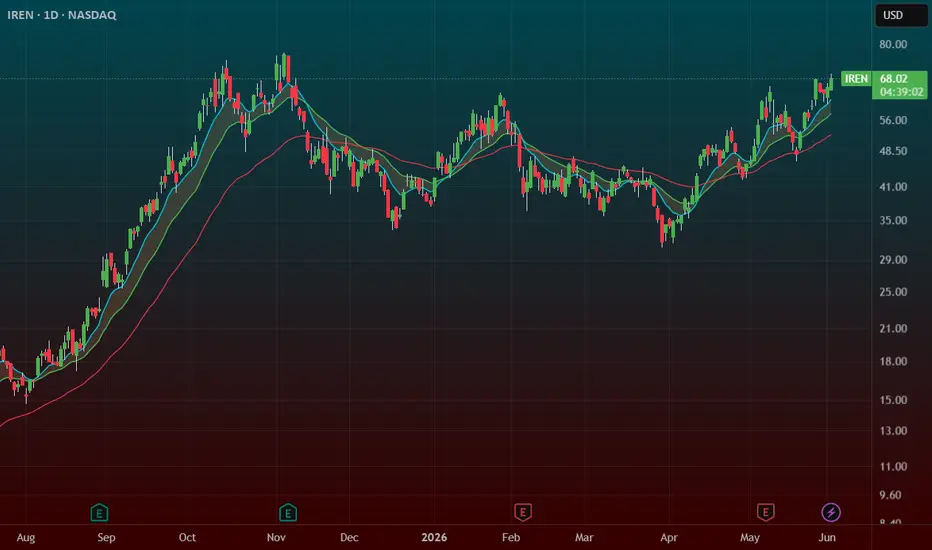Click the May earnings marker icon
This screenshot has width=932, height=550.
(x=766, y=512)
